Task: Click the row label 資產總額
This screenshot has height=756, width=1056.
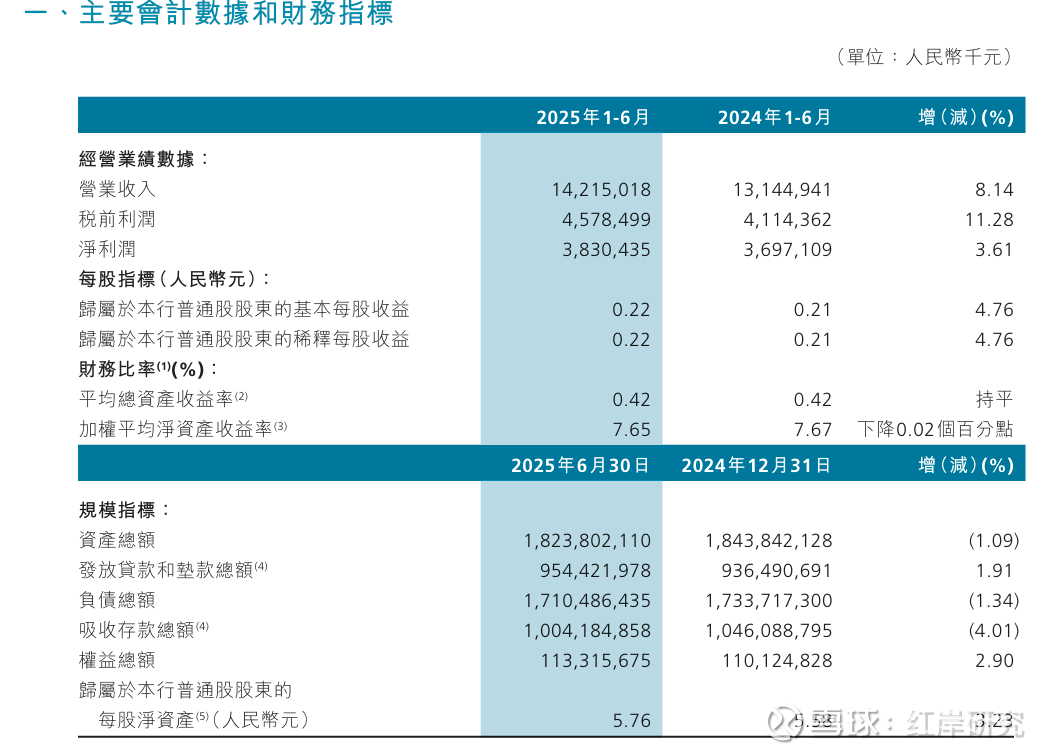Action: 117,541
